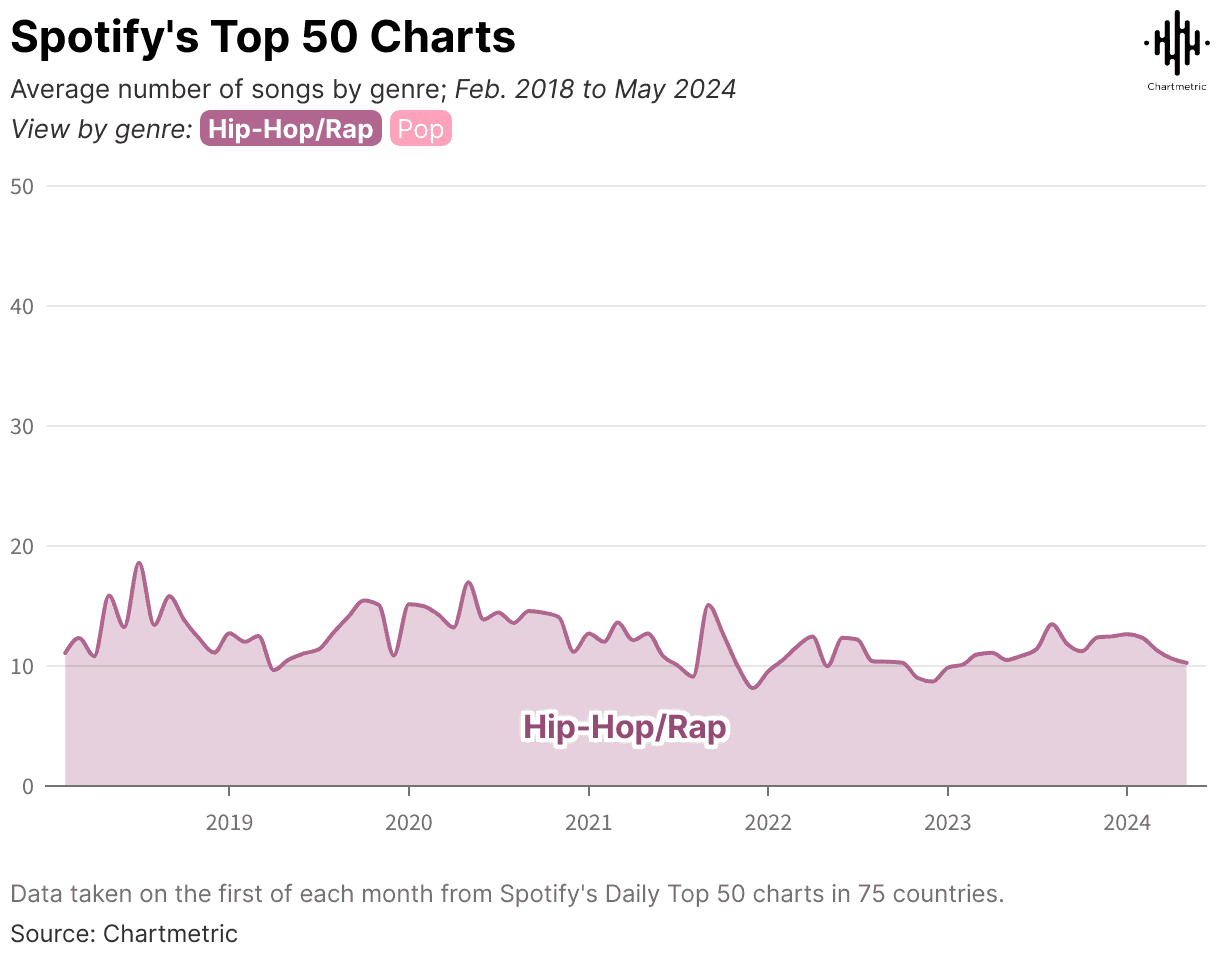Click the chart title Spotify's Top 50 Charts
Image resolution: width=1220 pixels, height=960 pixels.
pos(262,37)
